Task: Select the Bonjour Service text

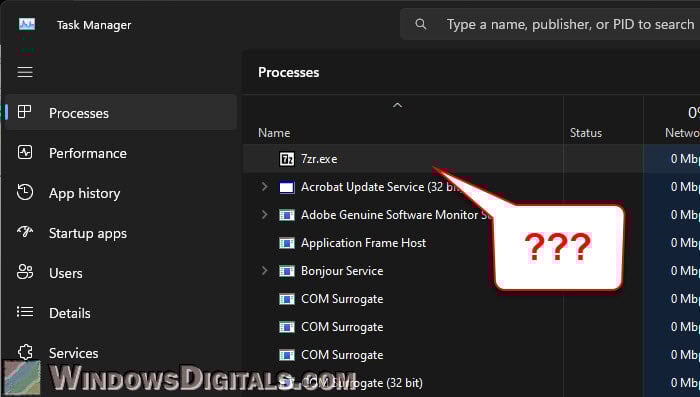Action: tap(342, 271)
